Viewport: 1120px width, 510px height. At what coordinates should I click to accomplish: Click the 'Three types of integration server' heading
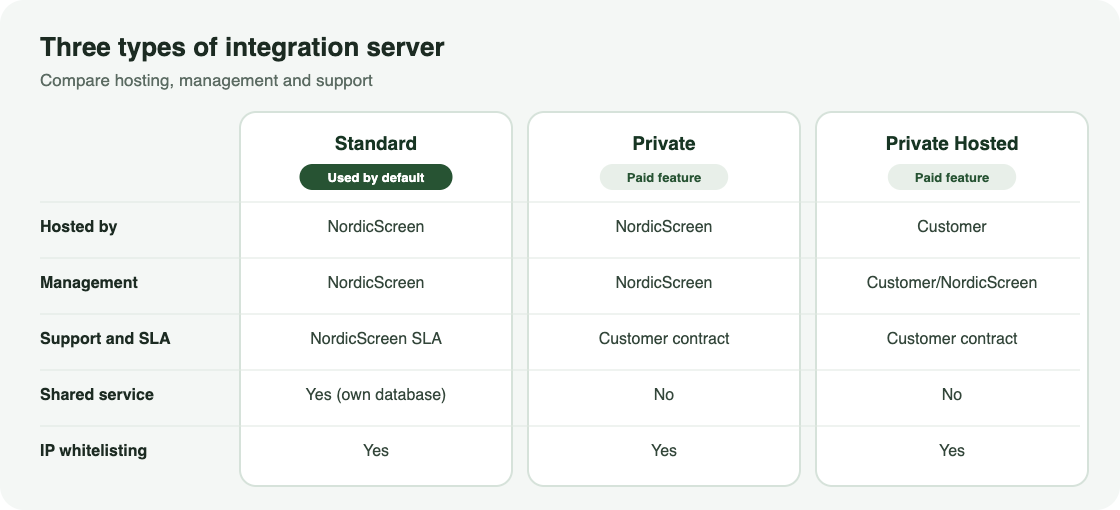[241, 47]
